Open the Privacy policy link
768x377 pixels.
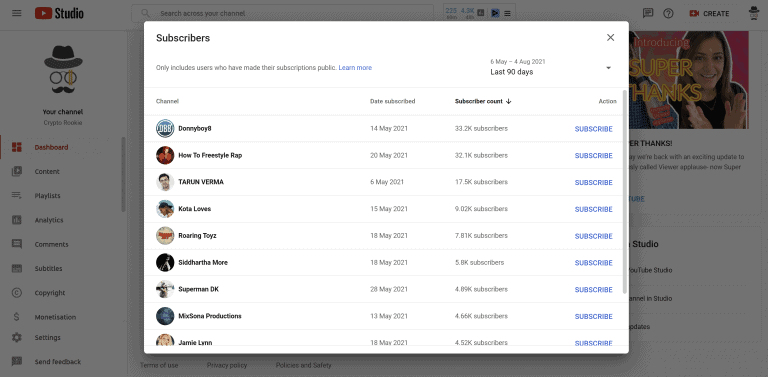(227, 365)
